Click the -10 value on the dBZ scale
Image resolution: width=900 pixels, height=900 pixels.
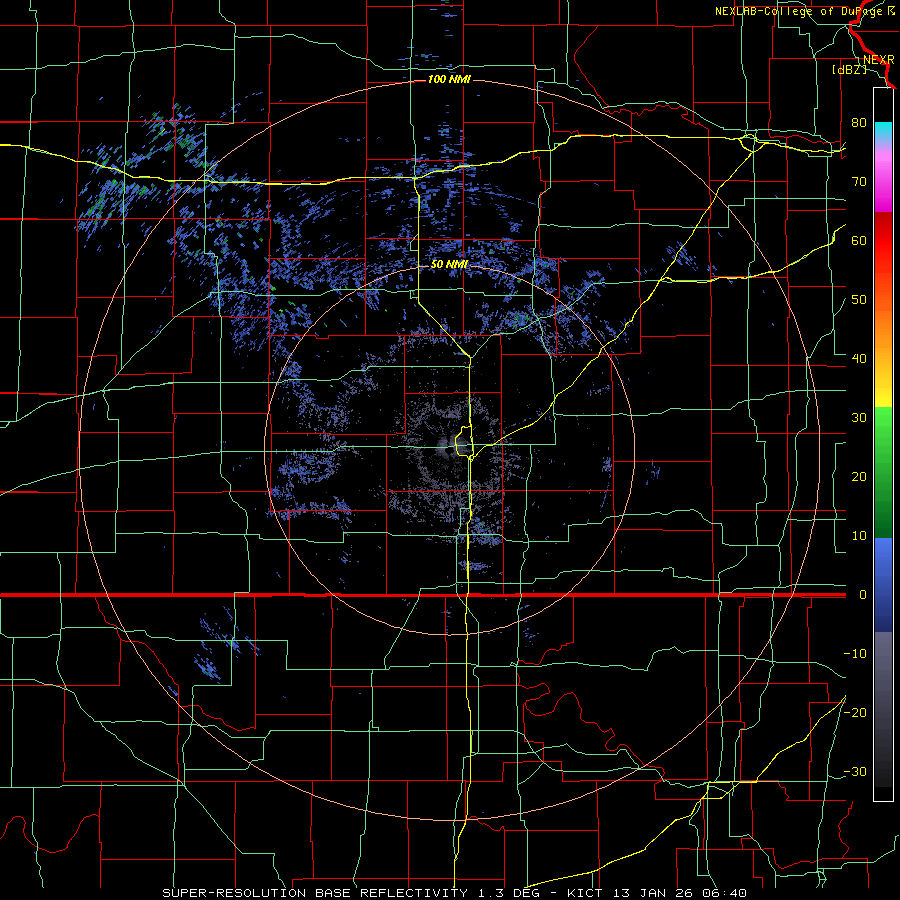coord(855,654)
